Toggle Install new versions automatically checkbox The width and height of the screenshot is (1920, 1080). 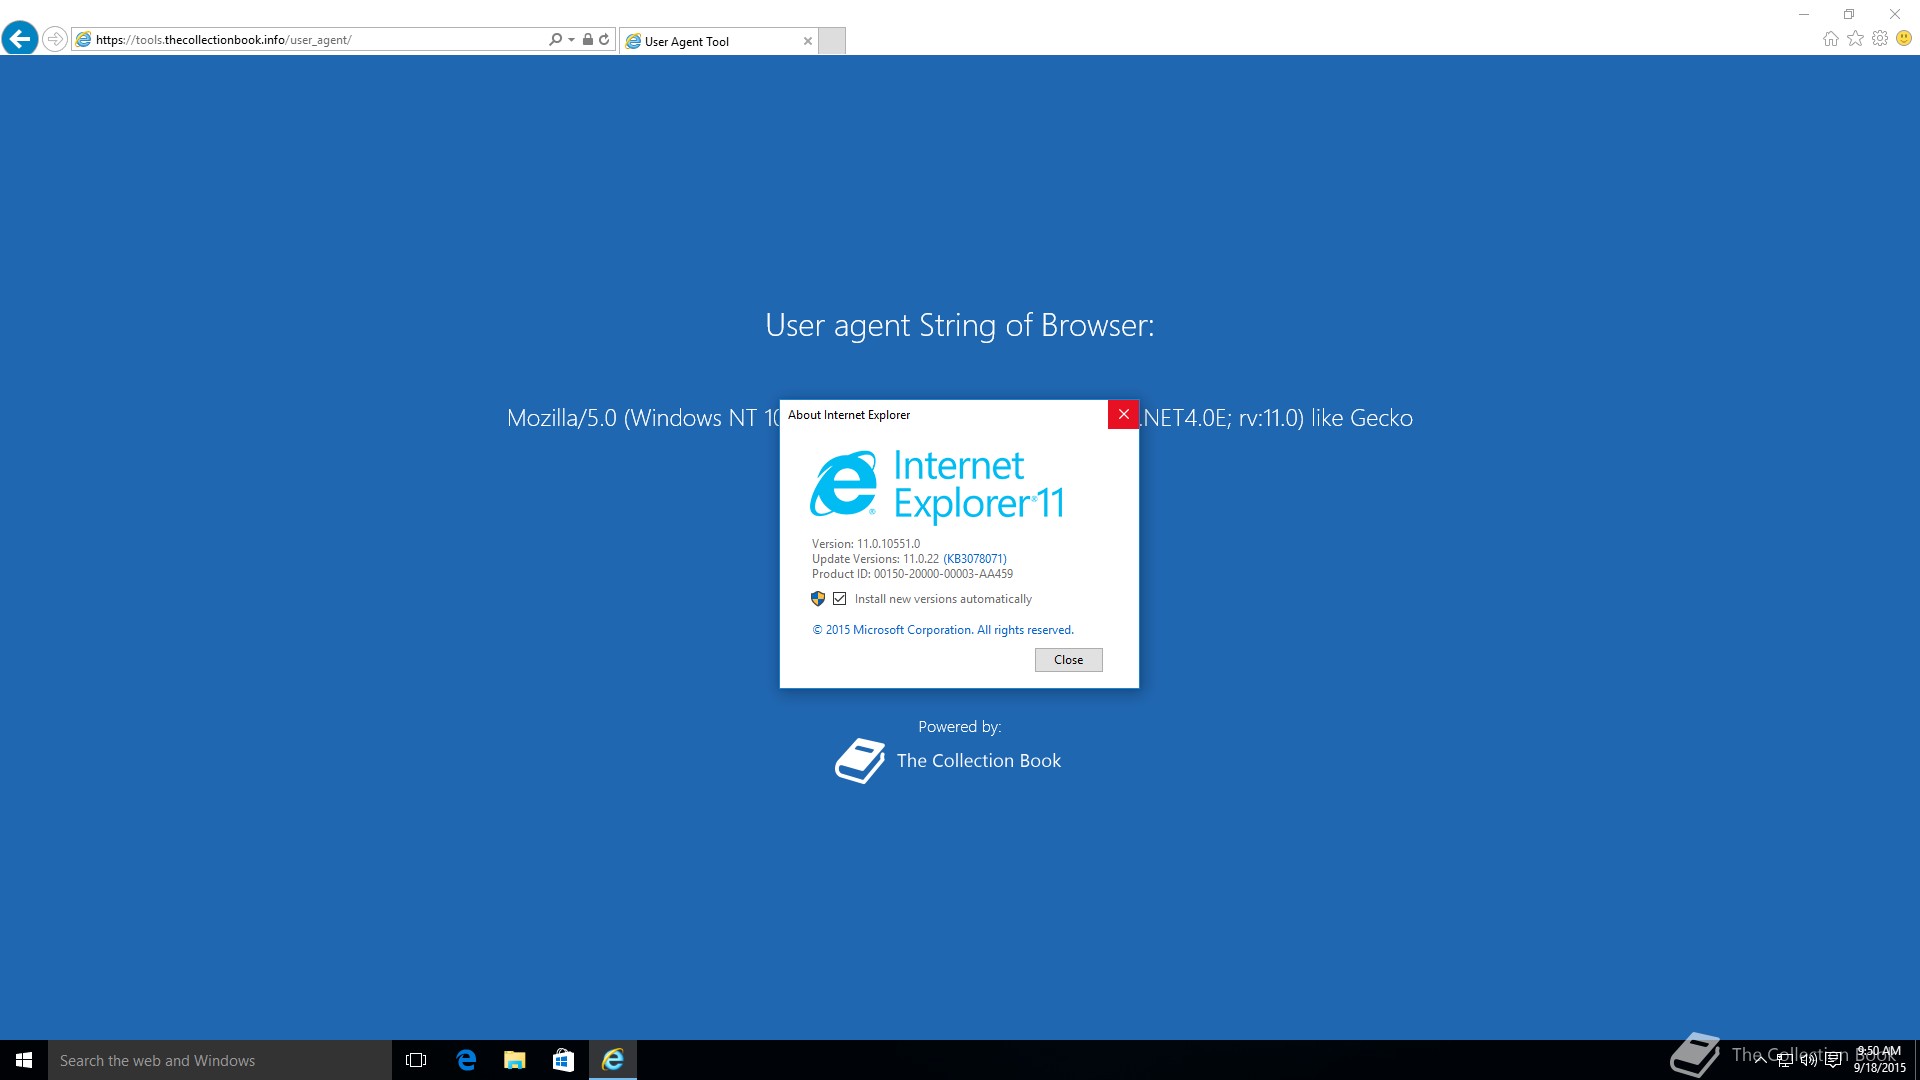840,599
